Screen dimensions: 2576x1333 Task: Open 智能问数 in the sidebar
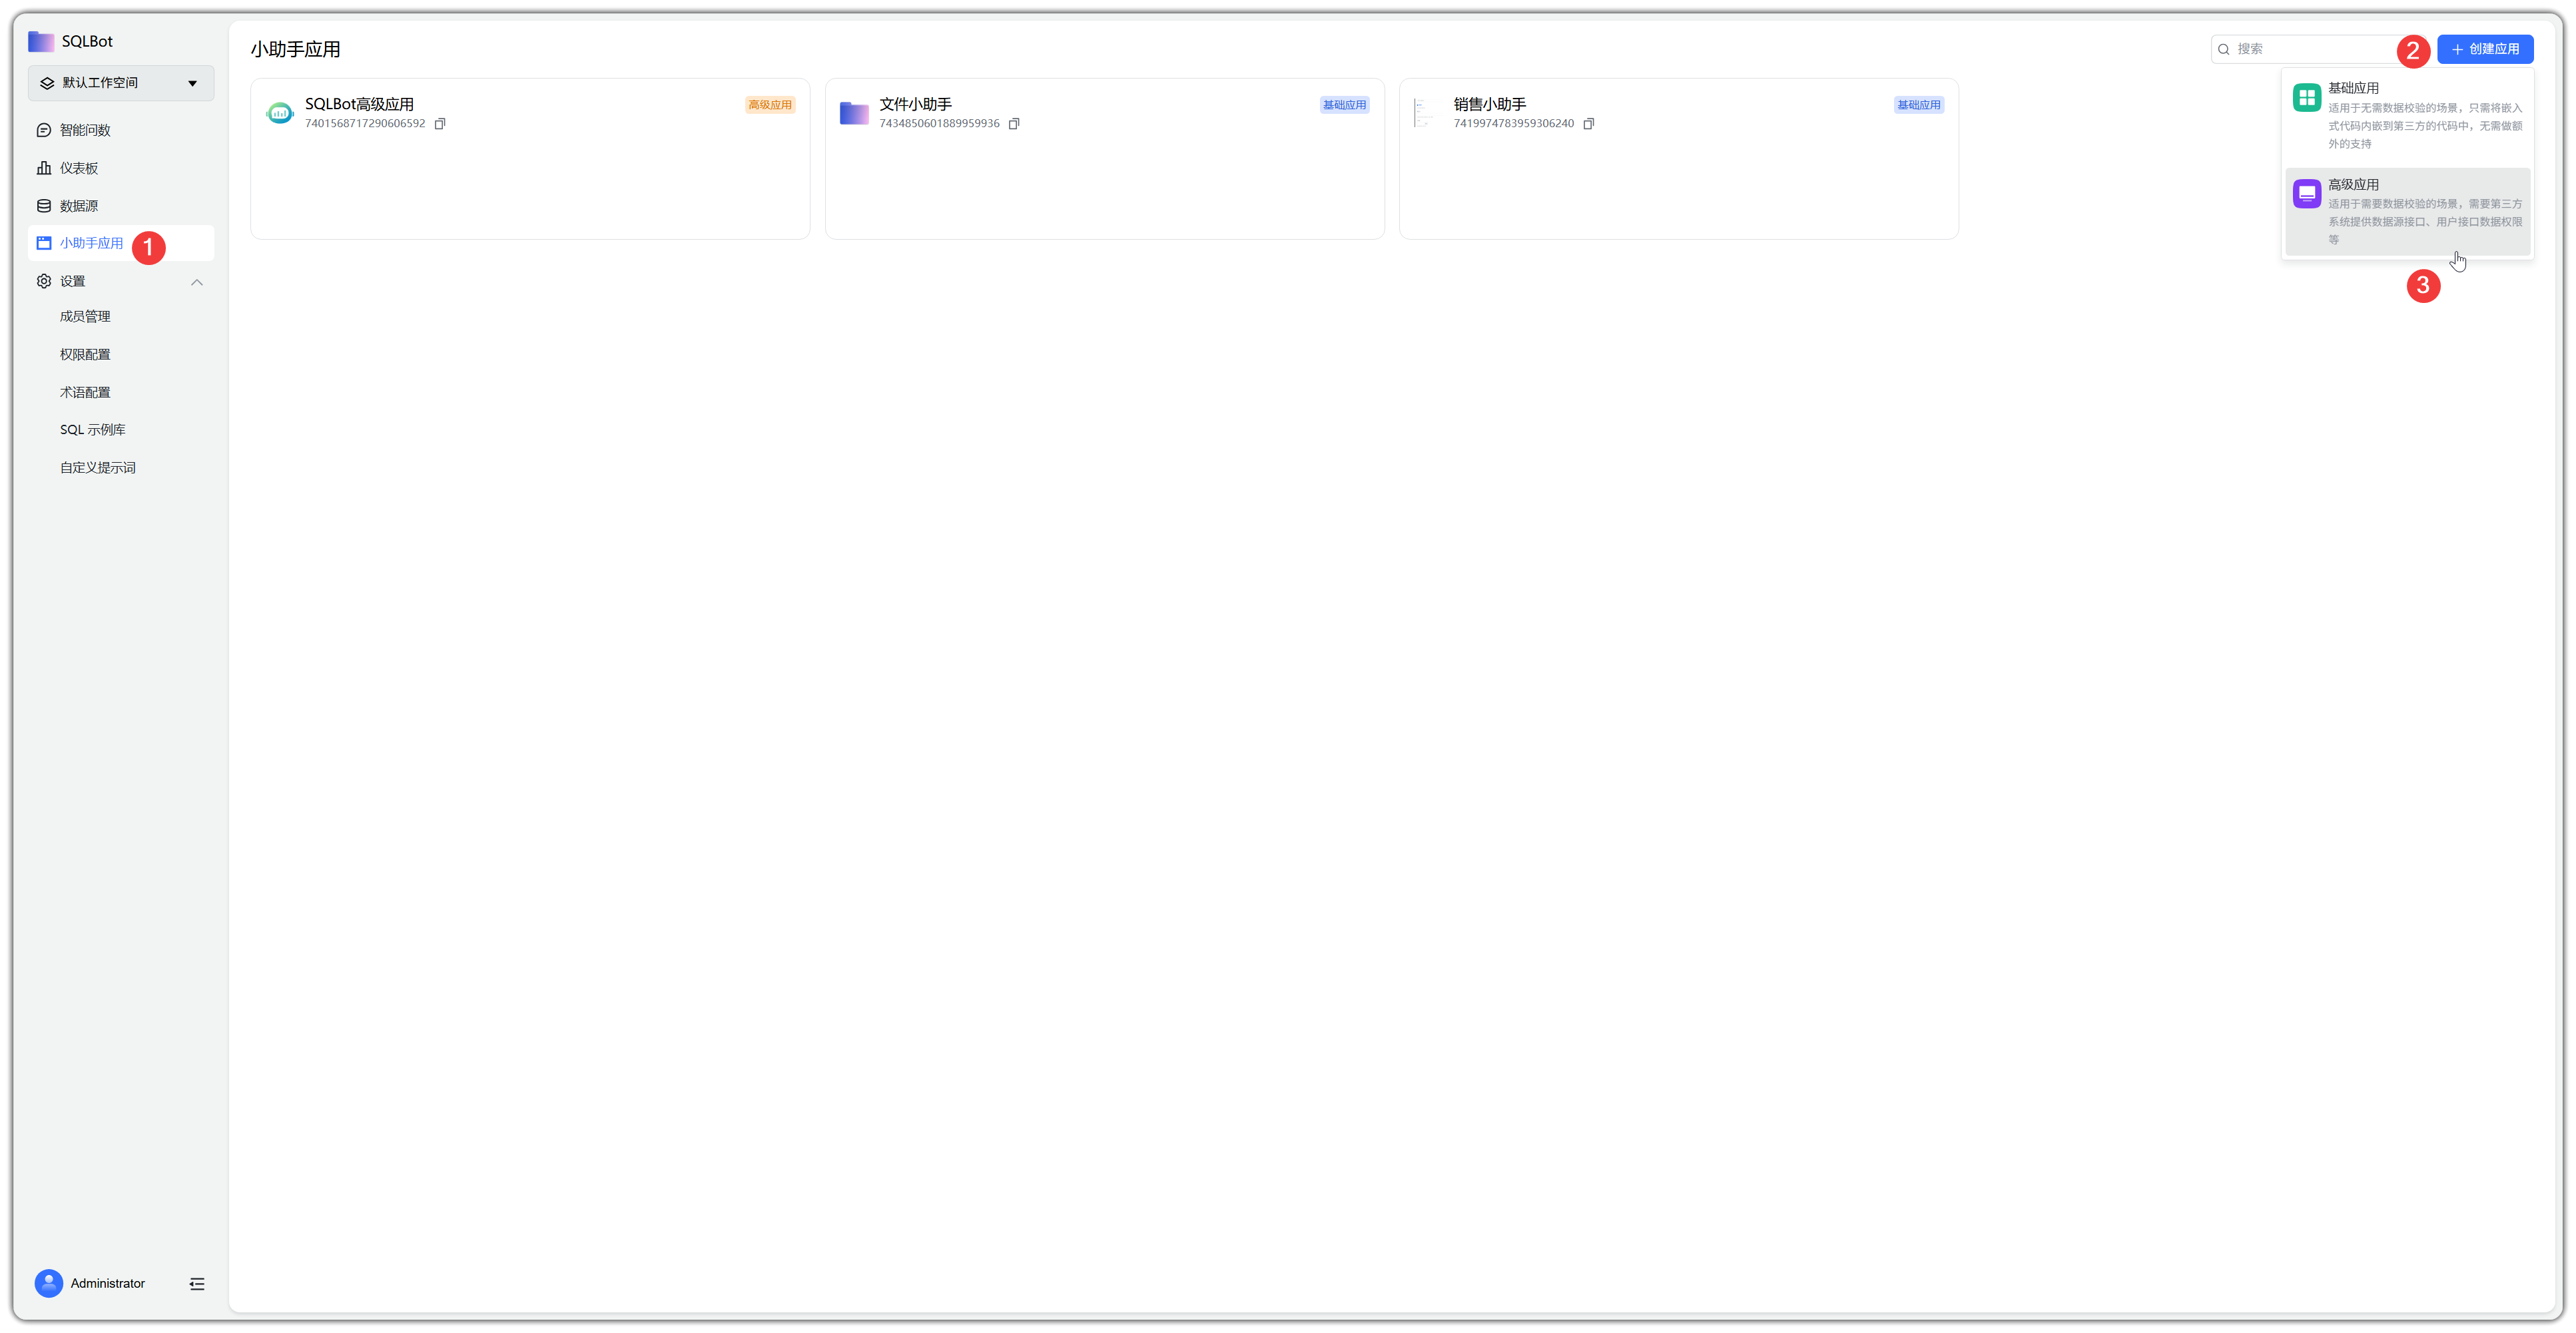[x=85, y=130]
